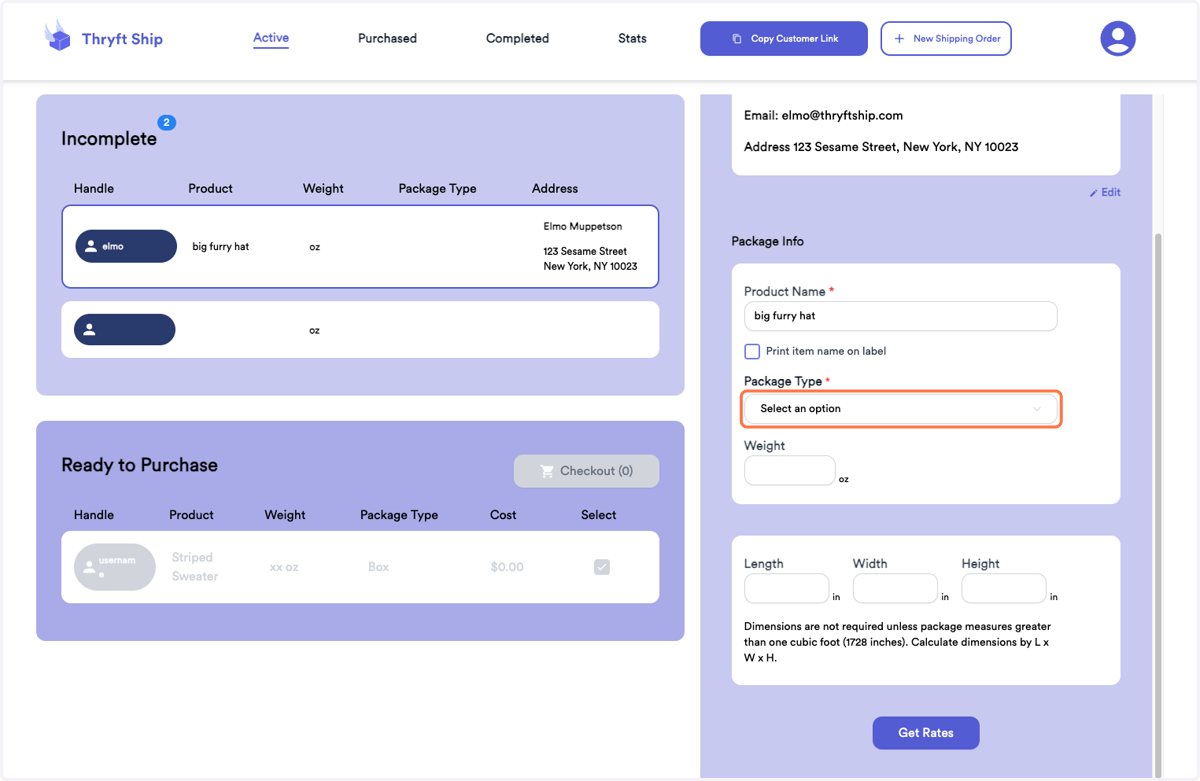Image resolution: width=1200 pixels, height=781 pixels.
Task: Click the Thryft Ship logo icon
Action: (58, 36)
